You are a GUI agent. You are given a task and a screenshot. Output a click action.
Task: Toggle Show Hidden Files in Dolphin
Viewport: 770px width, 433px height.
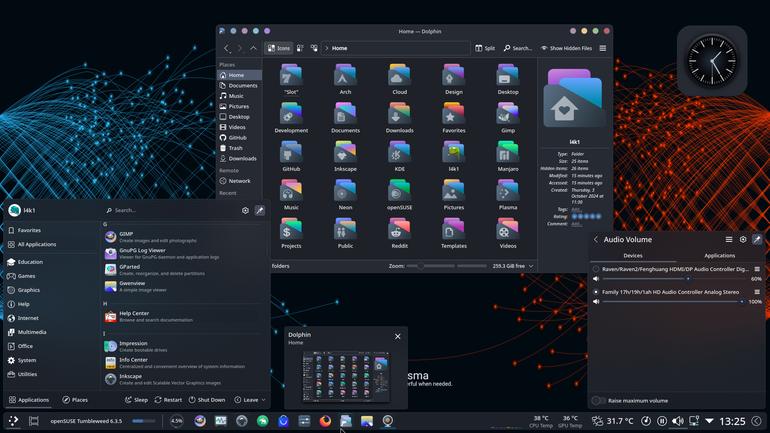pyautogui.click(x=566, y=48)
